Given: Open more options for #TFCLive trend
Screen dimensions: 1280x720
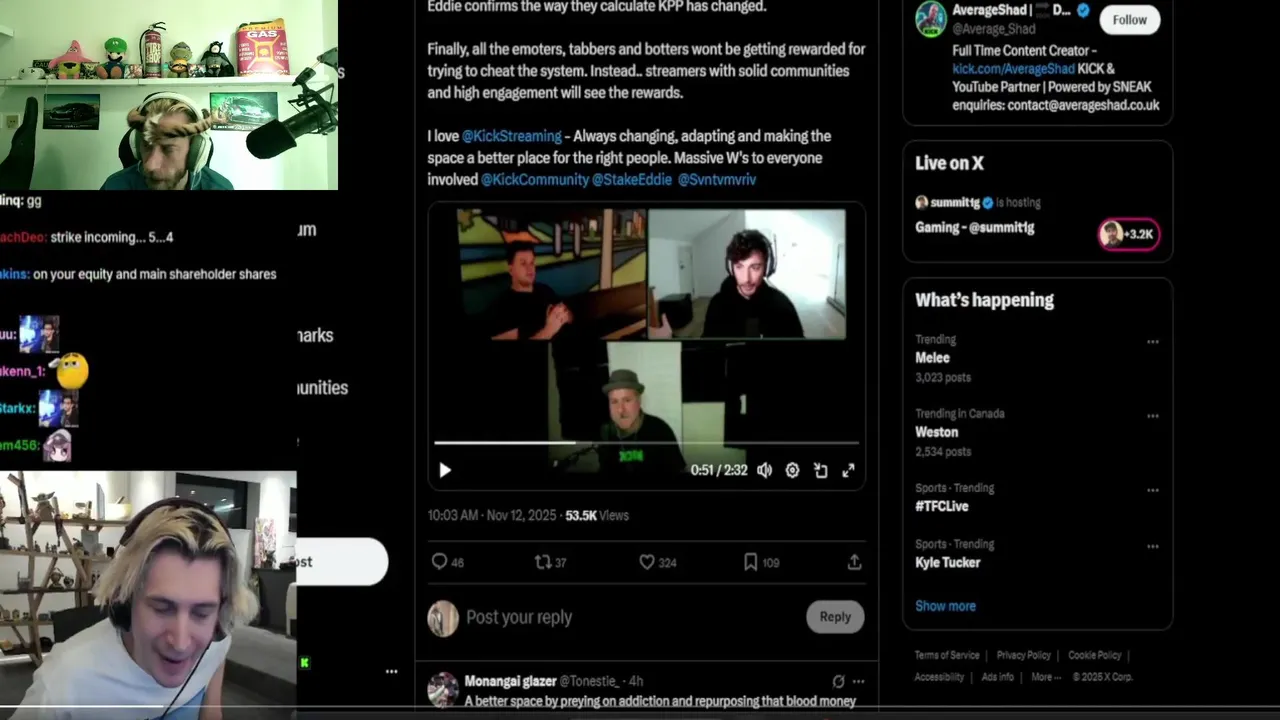Looking at the screenshot, I should tap(1153, 490).
